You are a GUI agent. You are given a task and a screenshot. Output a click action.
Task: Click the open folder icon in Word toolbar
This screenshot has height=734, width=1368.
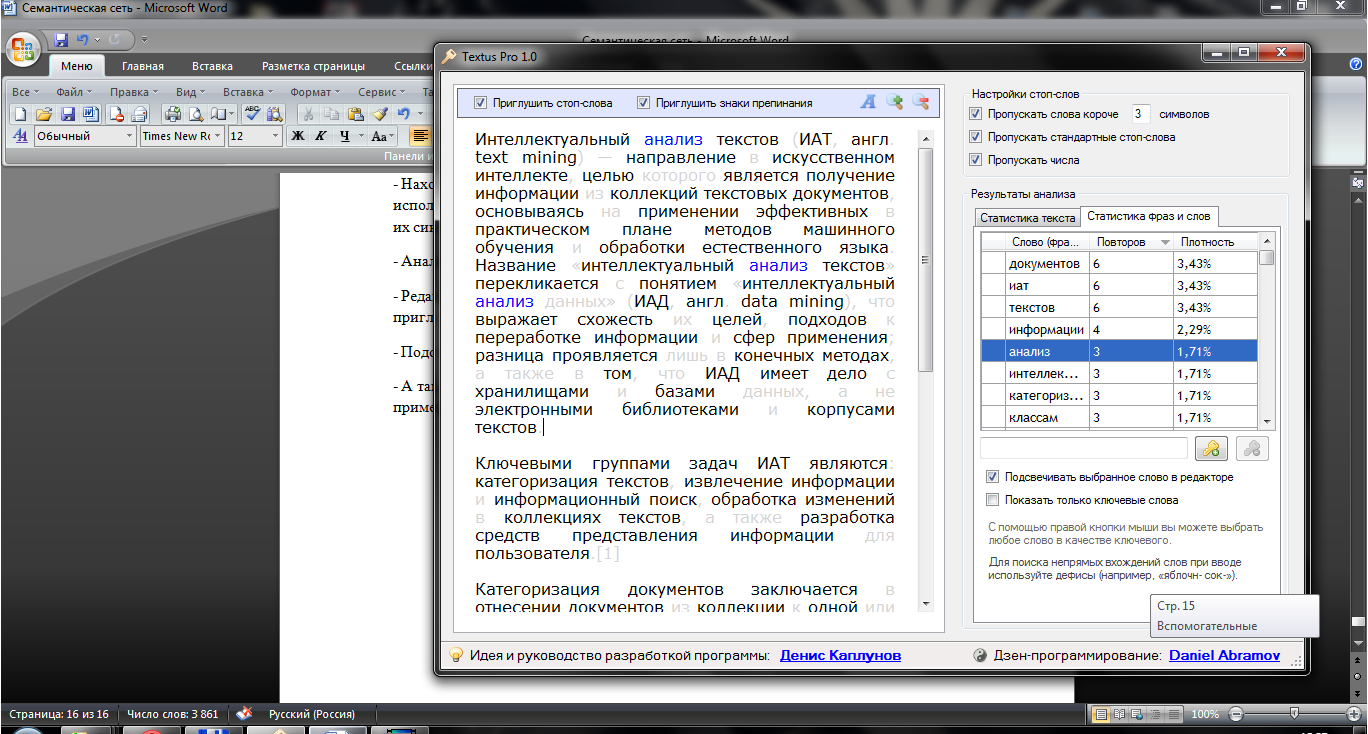pyautogui.click(x=43, y=113)
